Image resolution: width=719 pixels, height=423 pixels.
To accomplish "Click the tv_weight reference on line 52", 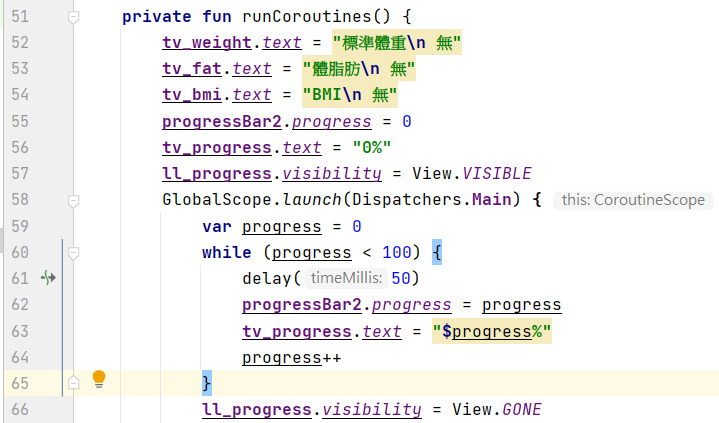I will click(207, 43).
